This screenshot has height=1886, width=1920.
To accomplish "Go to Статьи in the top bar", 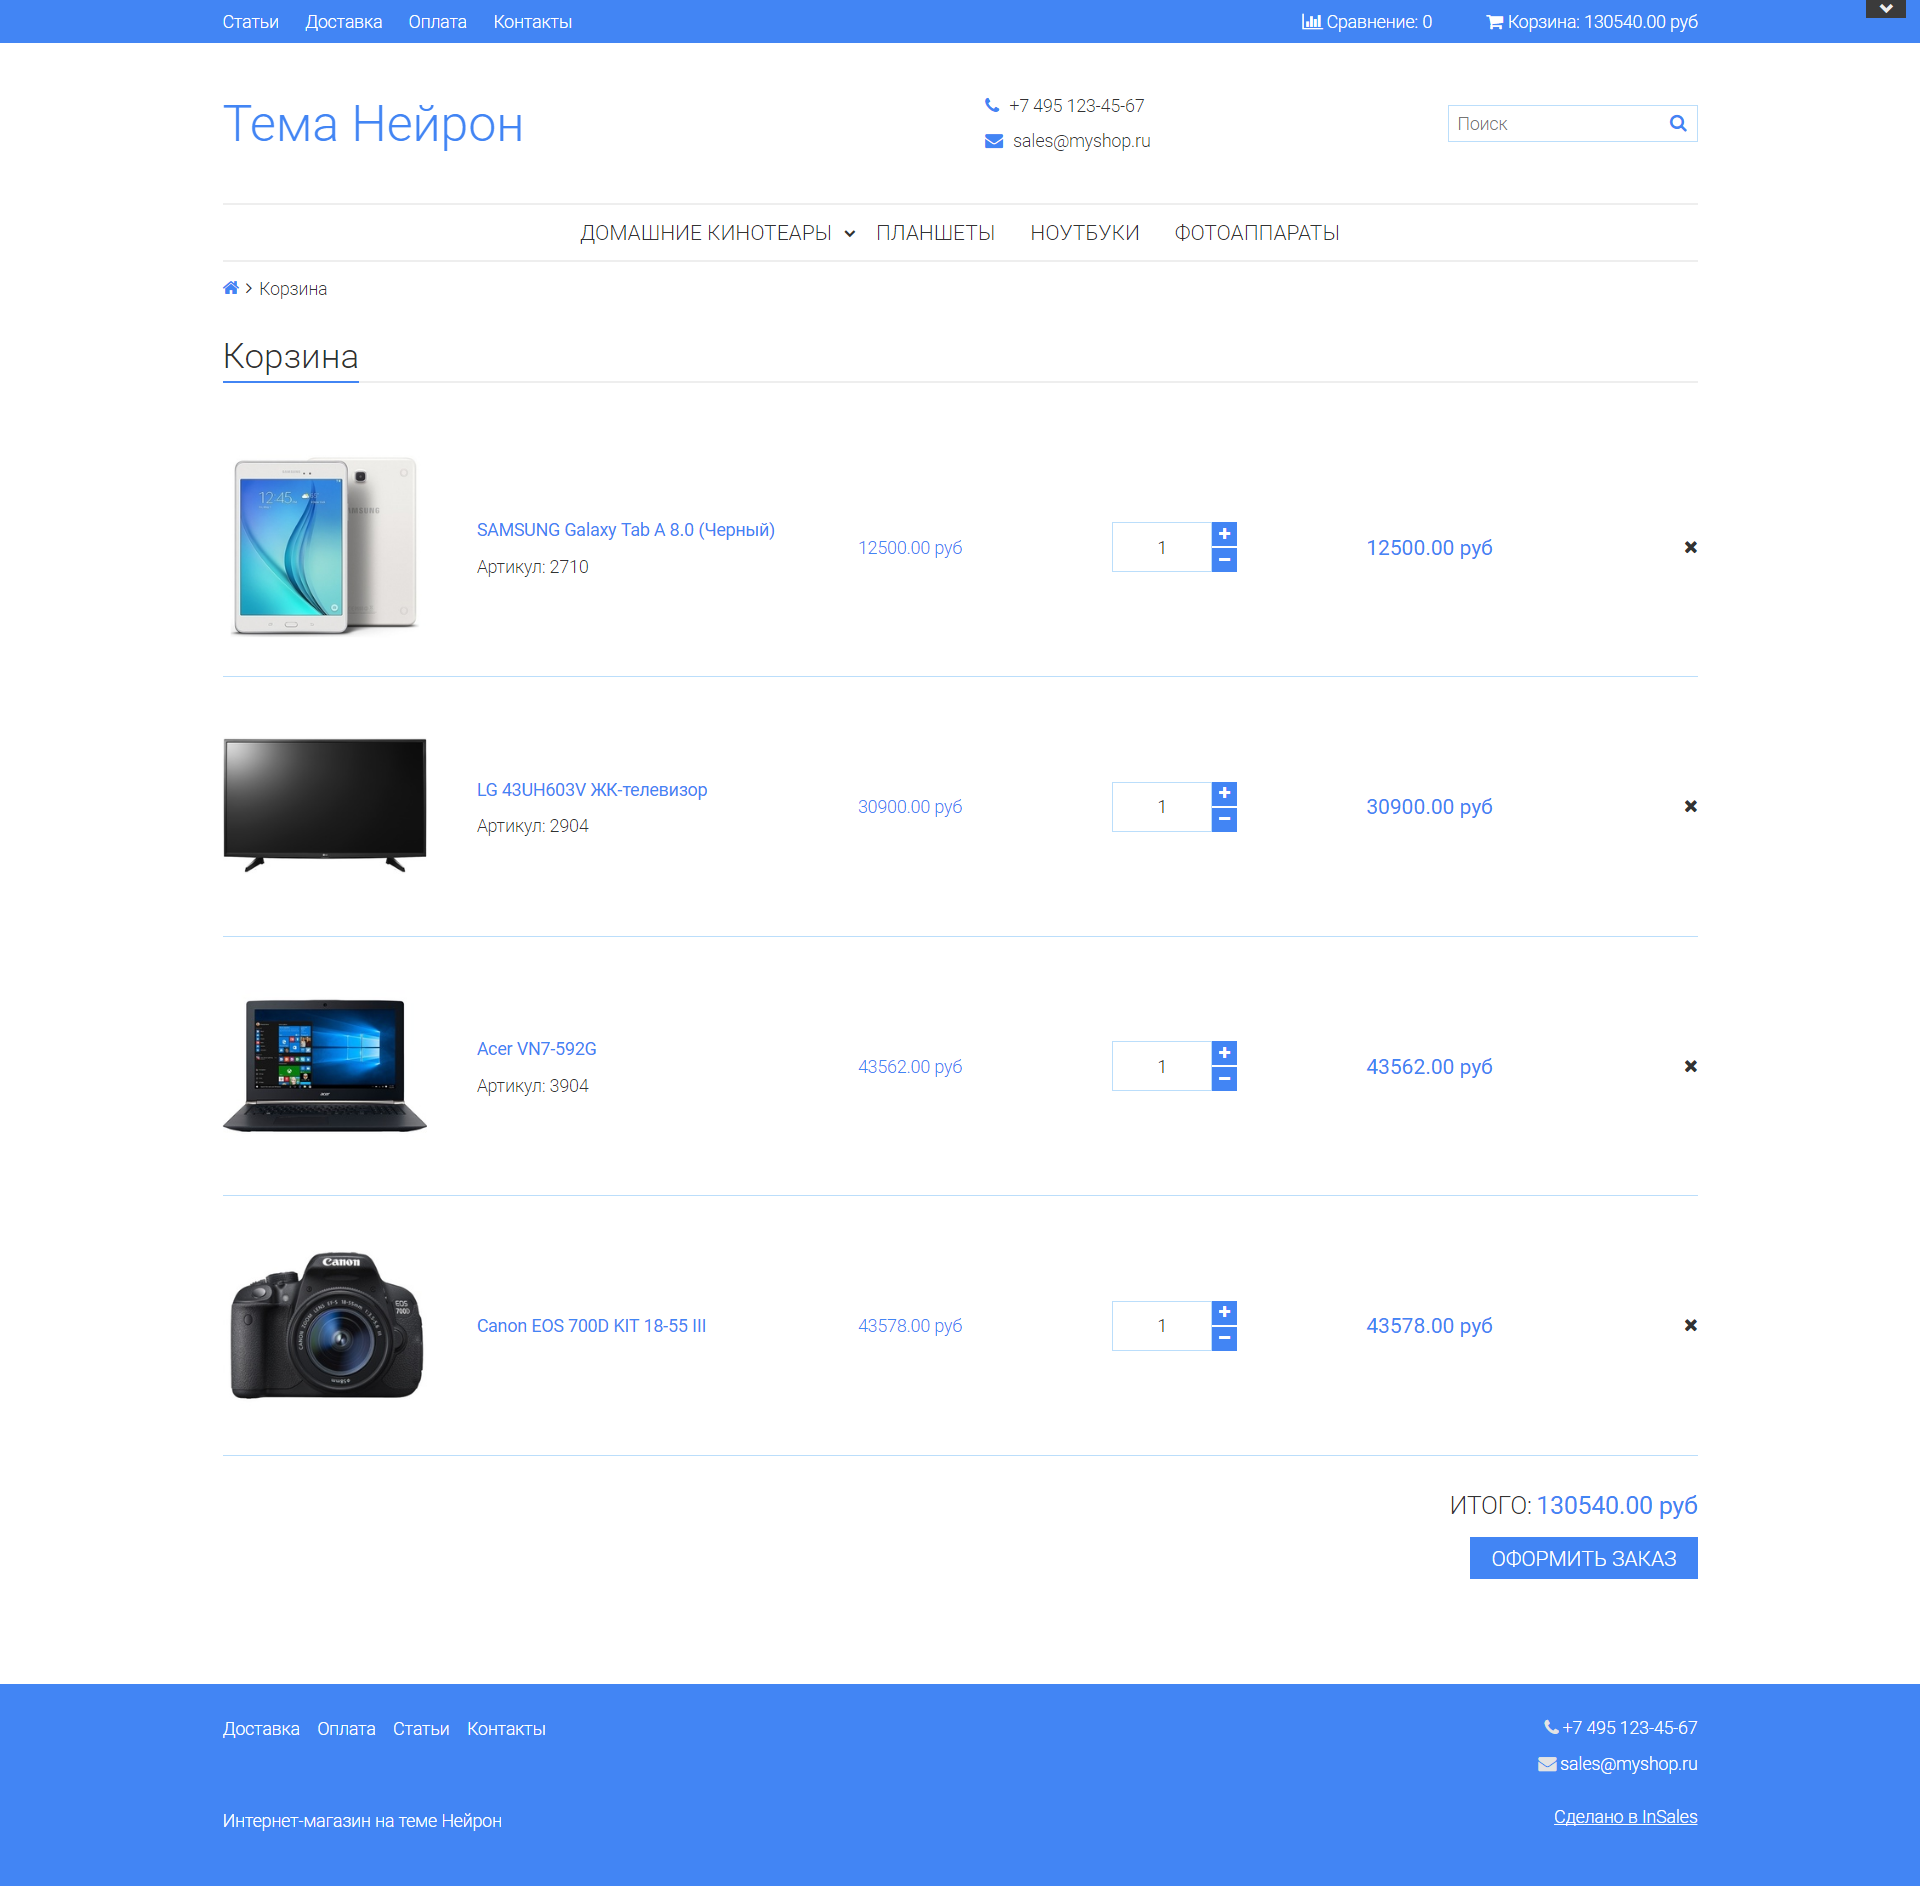I will (x=251, y=22).
